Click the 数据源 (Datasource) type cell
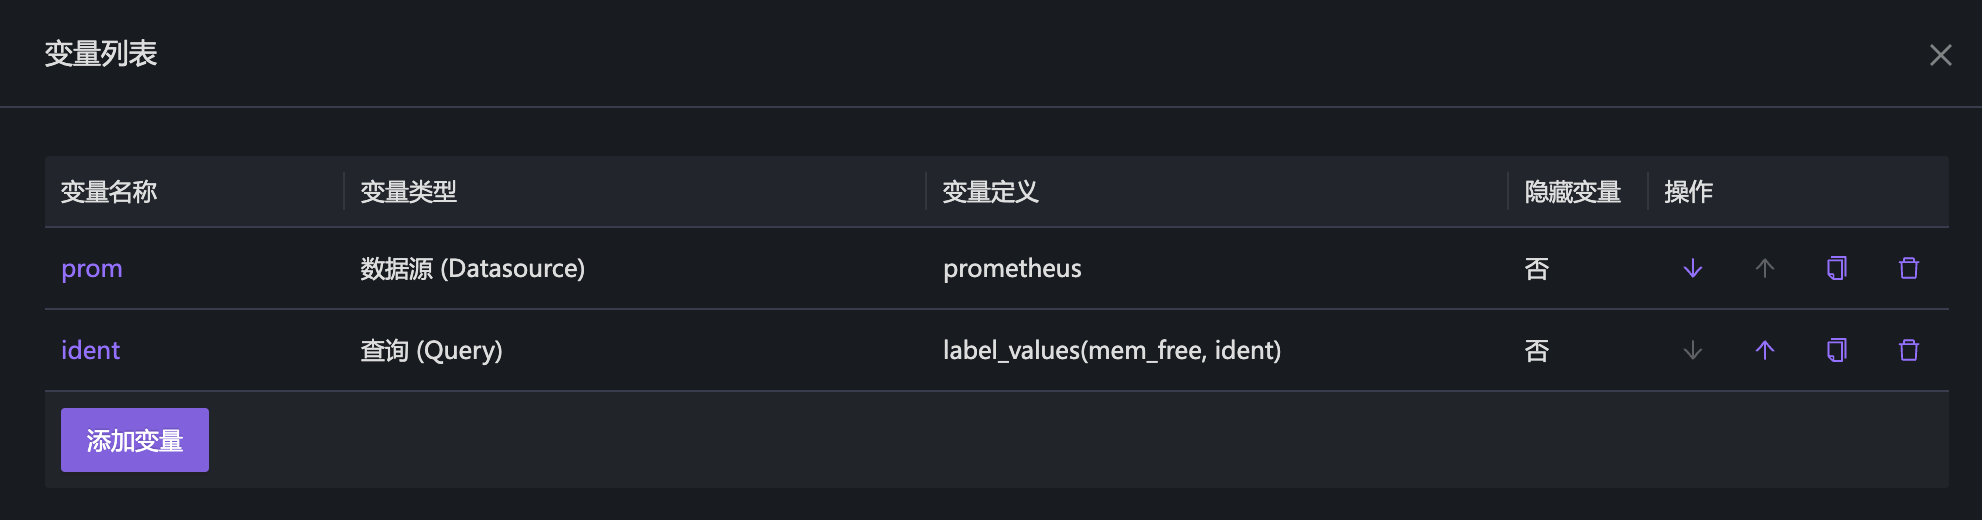Image resolution: width=1982 pixels, height=520 pixels. [472, 269]
